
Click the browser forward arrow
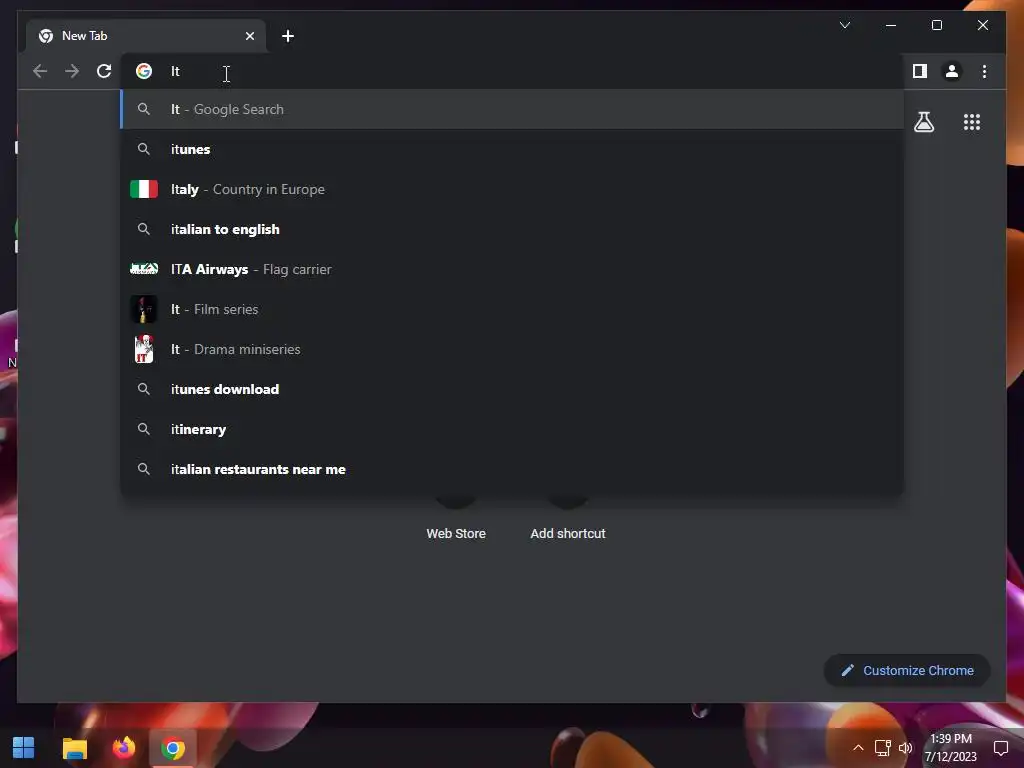pos(72,71)
